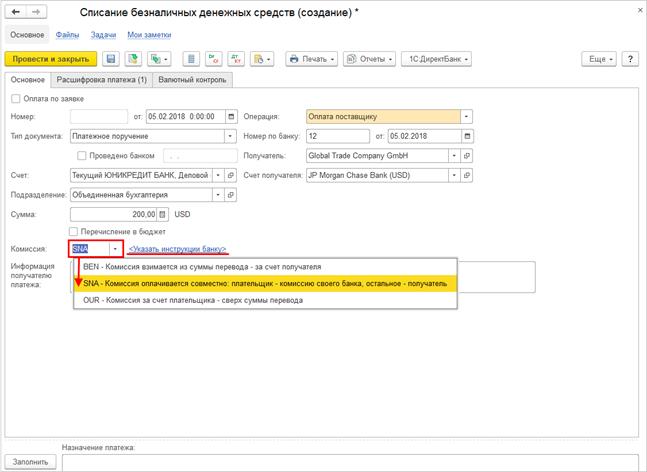This screenshot has height=472, width=647.
Task: Expand the Тип документа dropdown
Action: (x=231, y=136)
